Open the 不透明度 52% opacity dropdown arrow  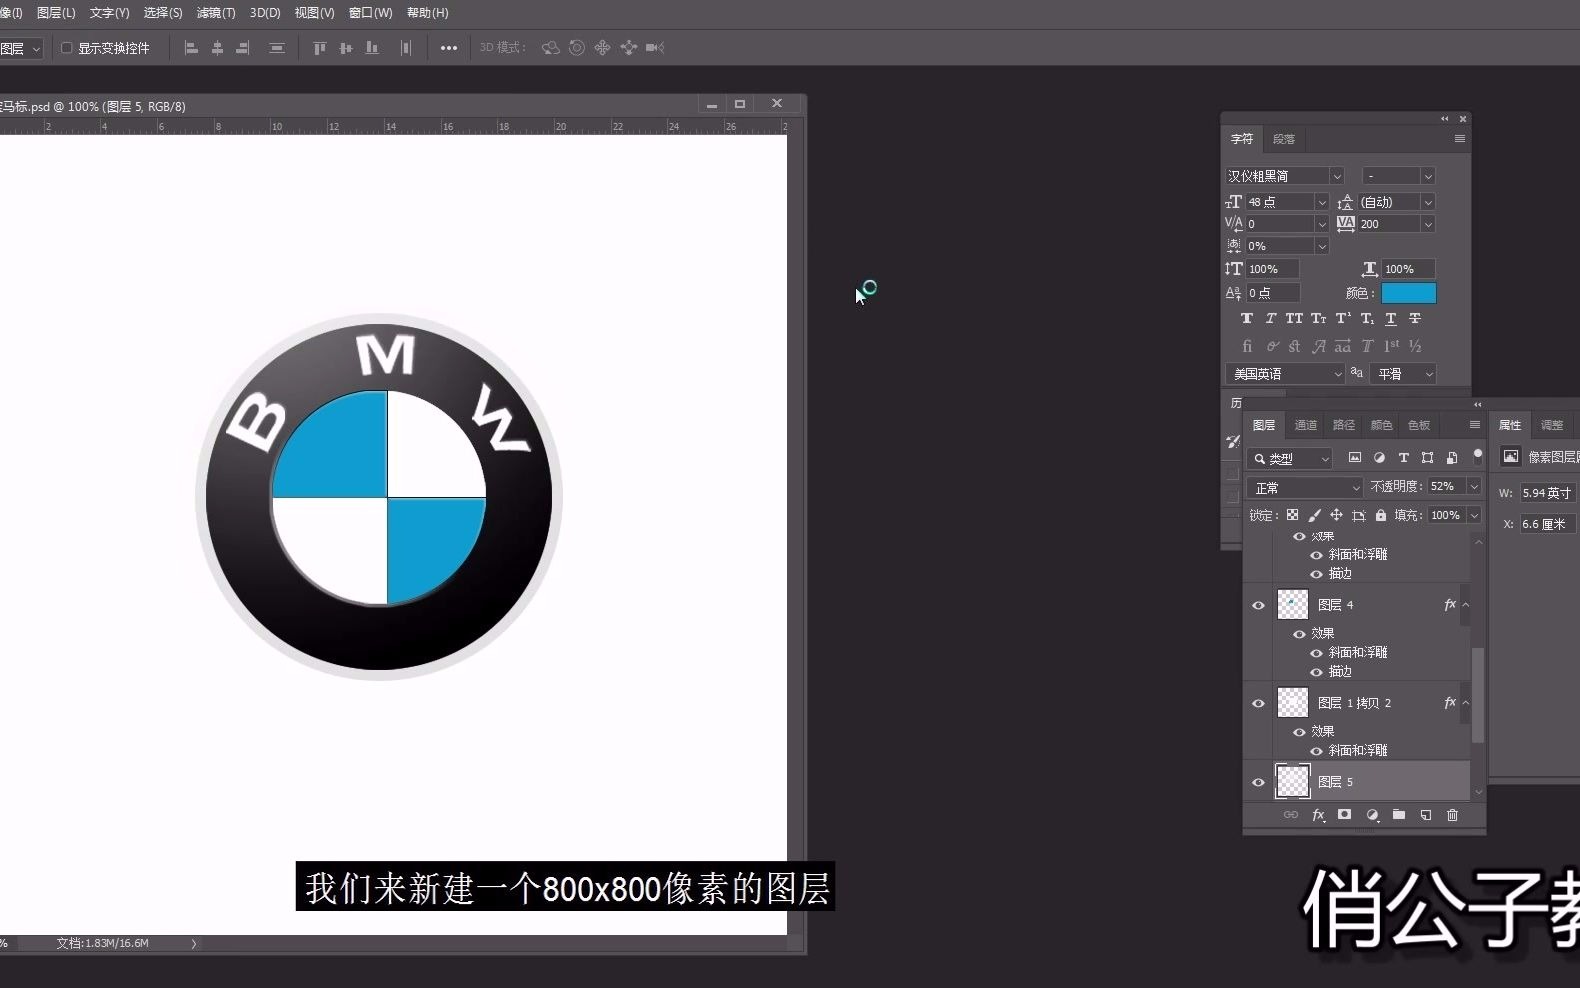1474,486
